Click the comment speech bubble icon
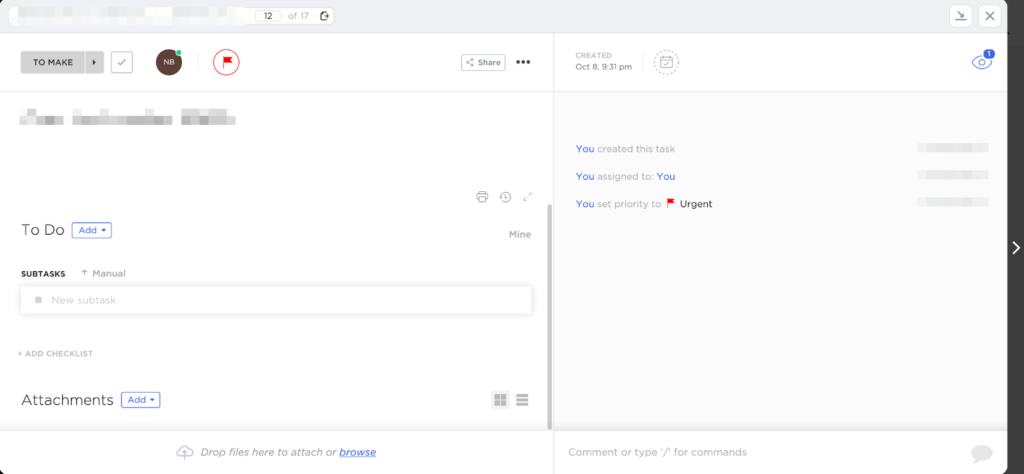The image size is (1024, 474). (x=981, y=452)
